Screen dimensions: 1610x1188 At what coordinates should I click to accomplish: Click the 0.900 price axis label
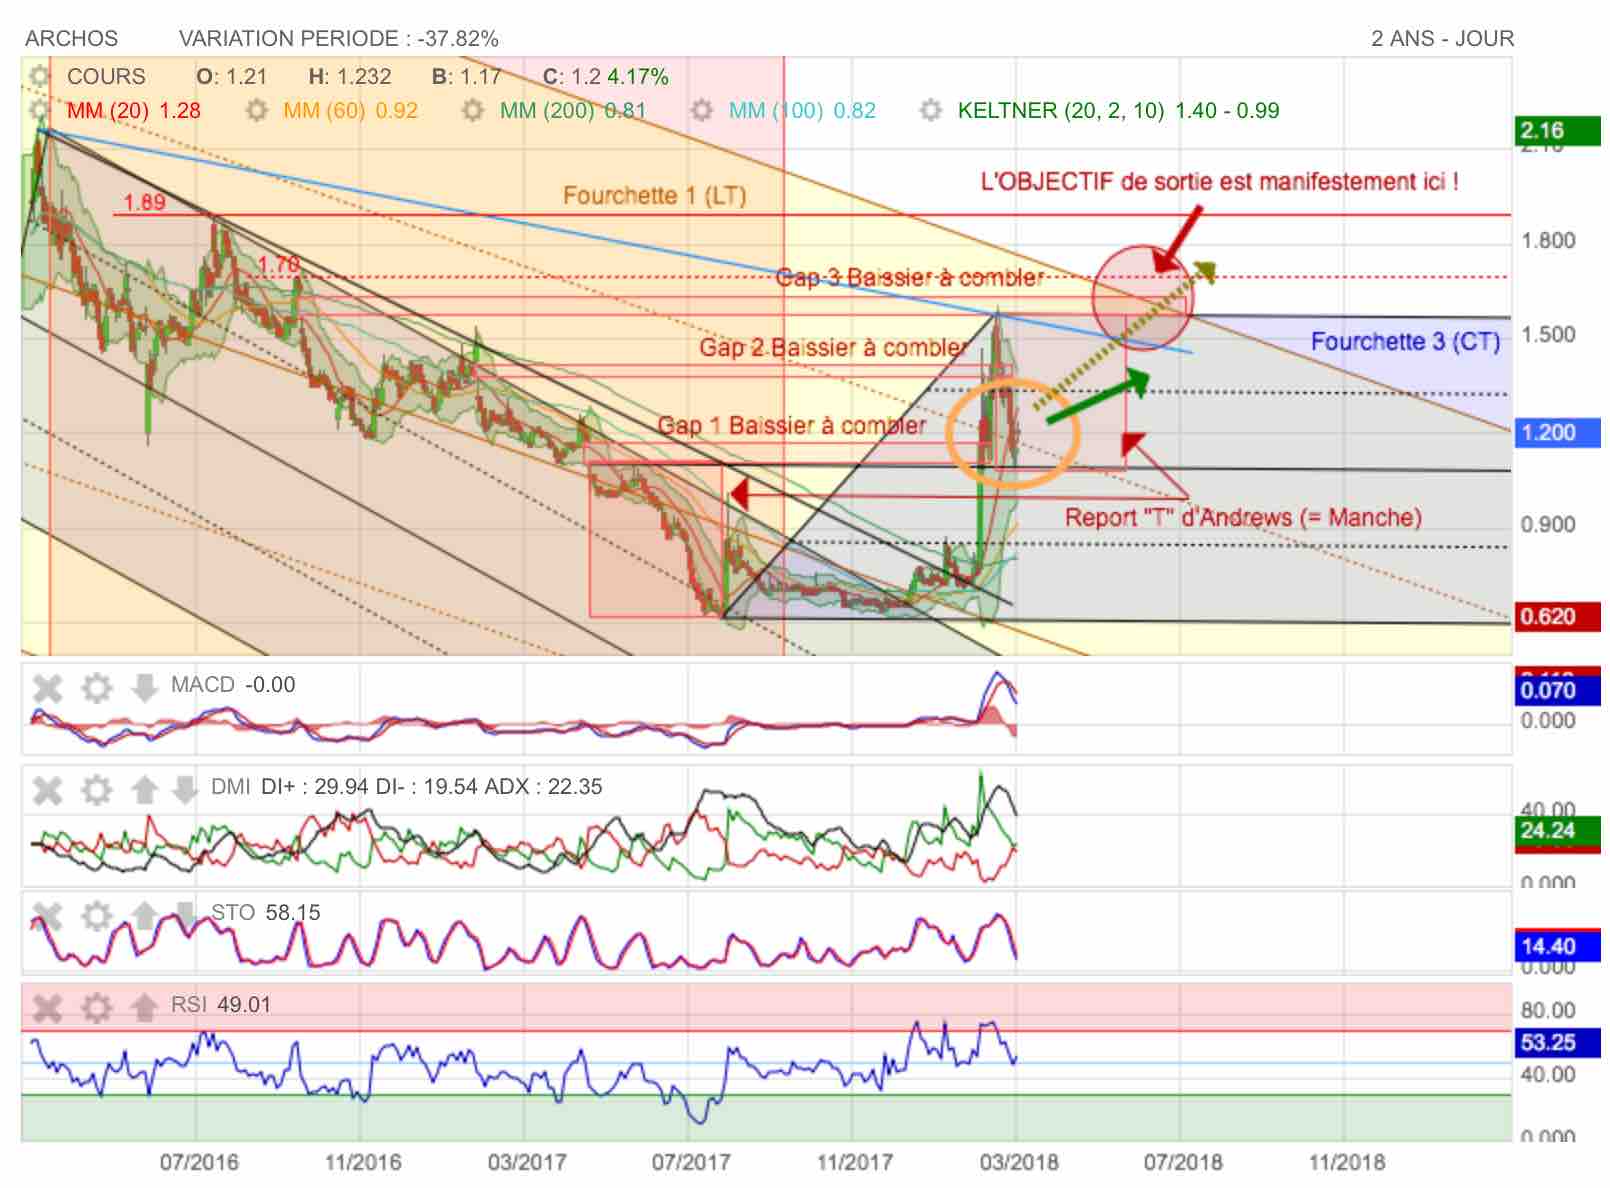[1548, 525]
